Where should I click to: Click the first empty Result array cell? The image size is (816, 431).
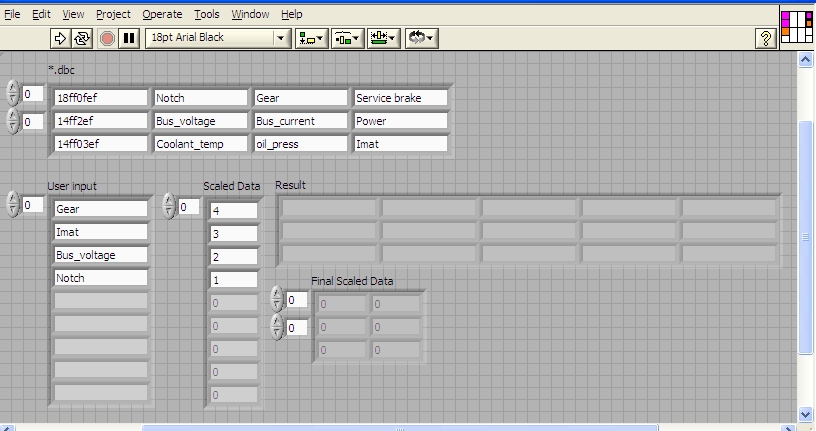(328, 208)
